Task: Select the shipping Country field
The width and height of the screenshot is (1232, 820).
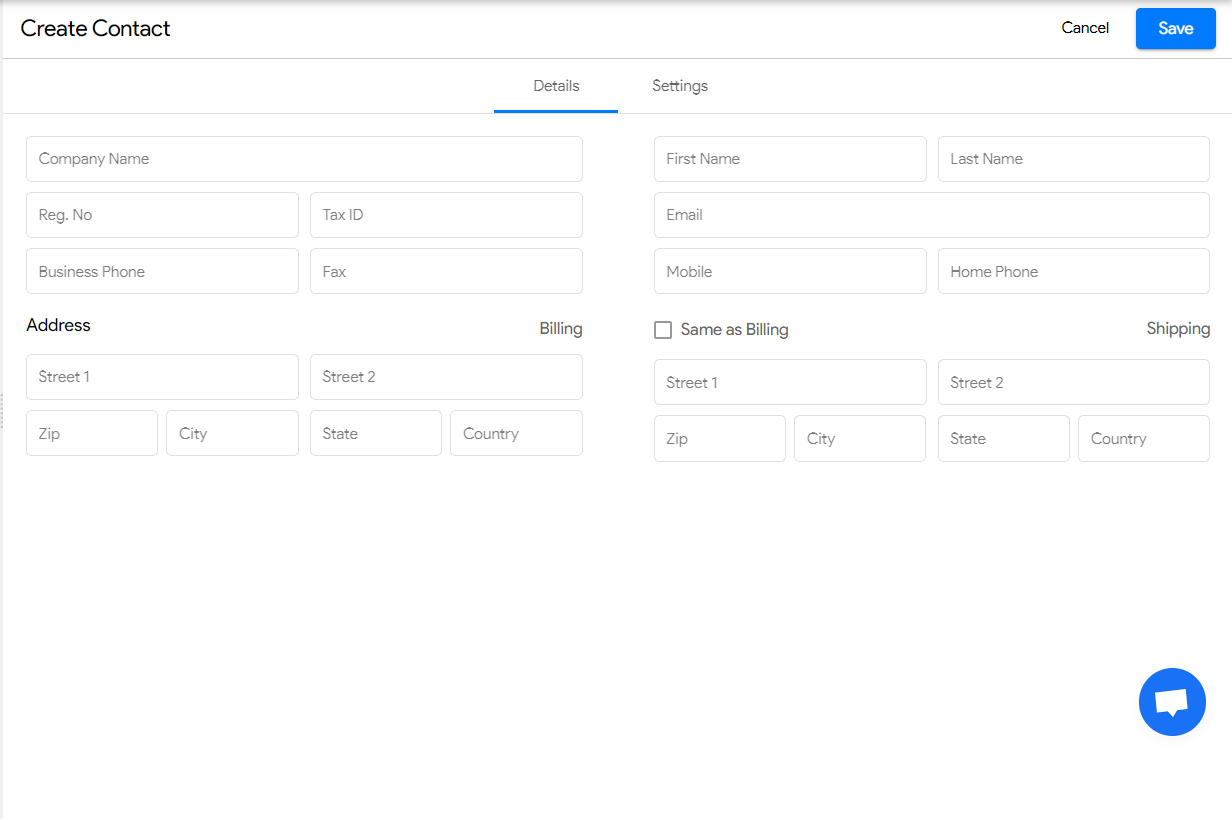Action: coord(1144,439)
